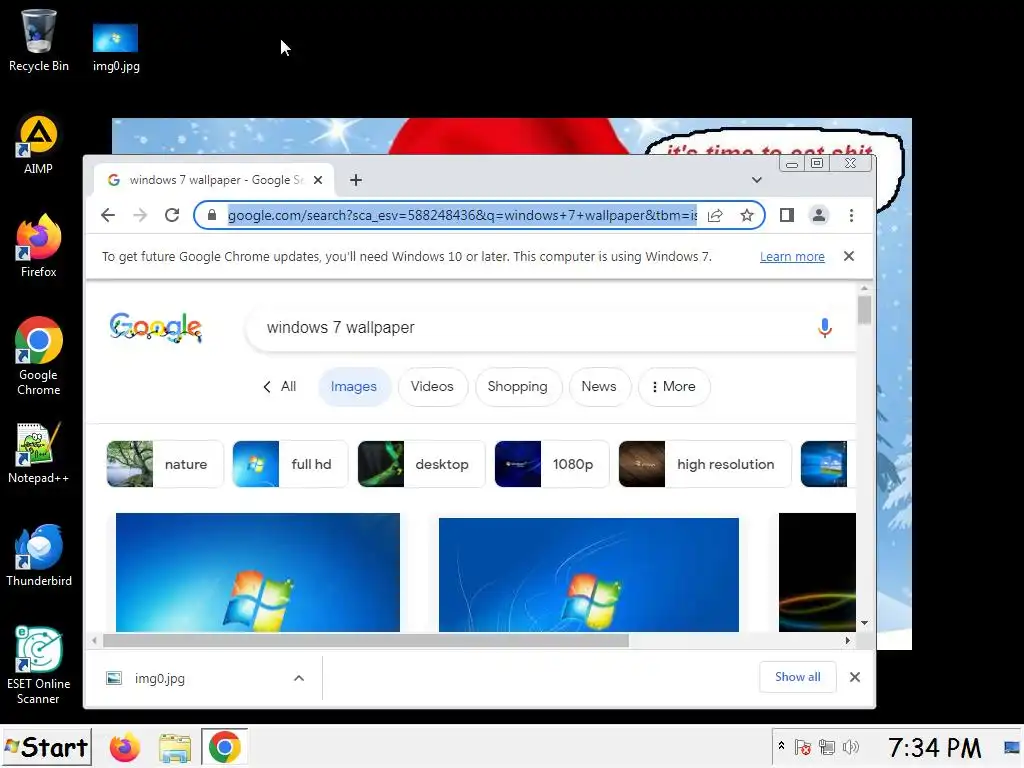Expand the More search options
Viewport: 1024px width, 768px height.
point(673,387)
